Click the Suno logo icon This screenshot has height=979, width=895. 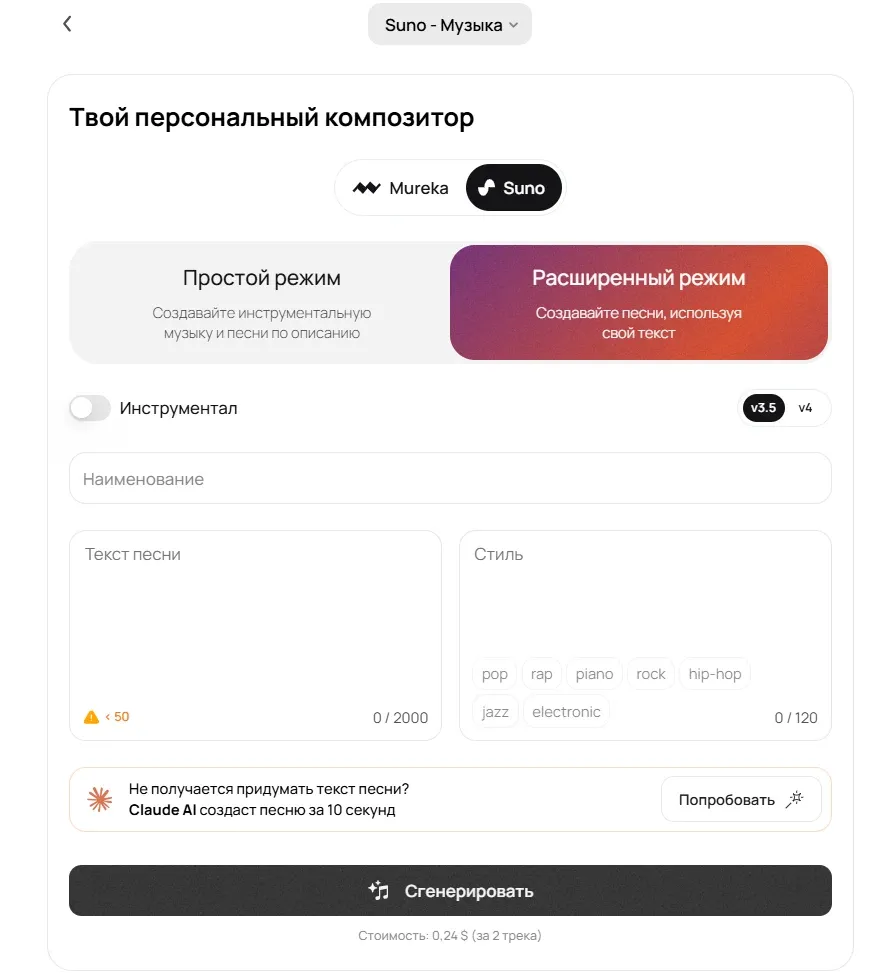(486, 187)
